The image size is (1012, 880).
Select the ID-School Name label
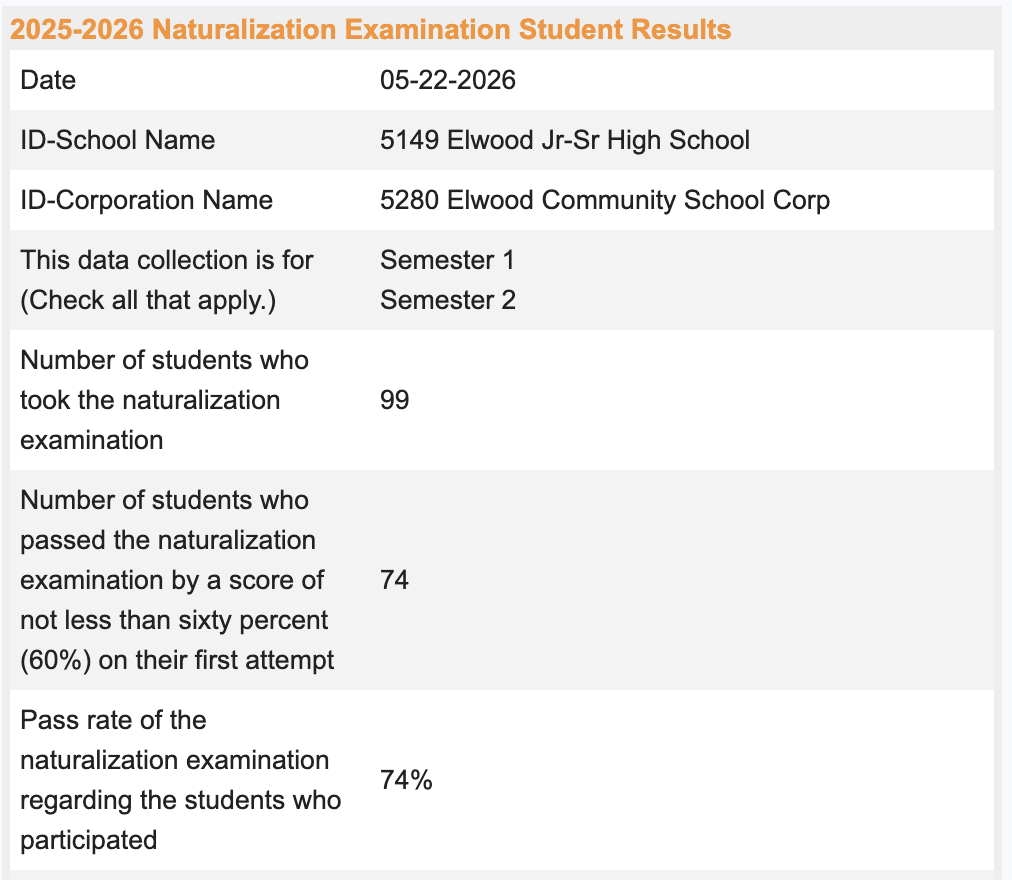[117, 140]
